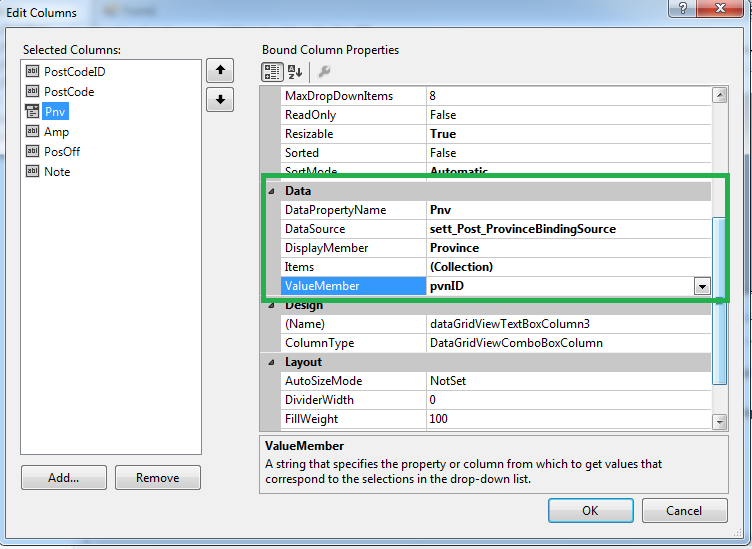Select the PosOff column entry
This screenshot has width=752, height=549.
coord(62,152)
